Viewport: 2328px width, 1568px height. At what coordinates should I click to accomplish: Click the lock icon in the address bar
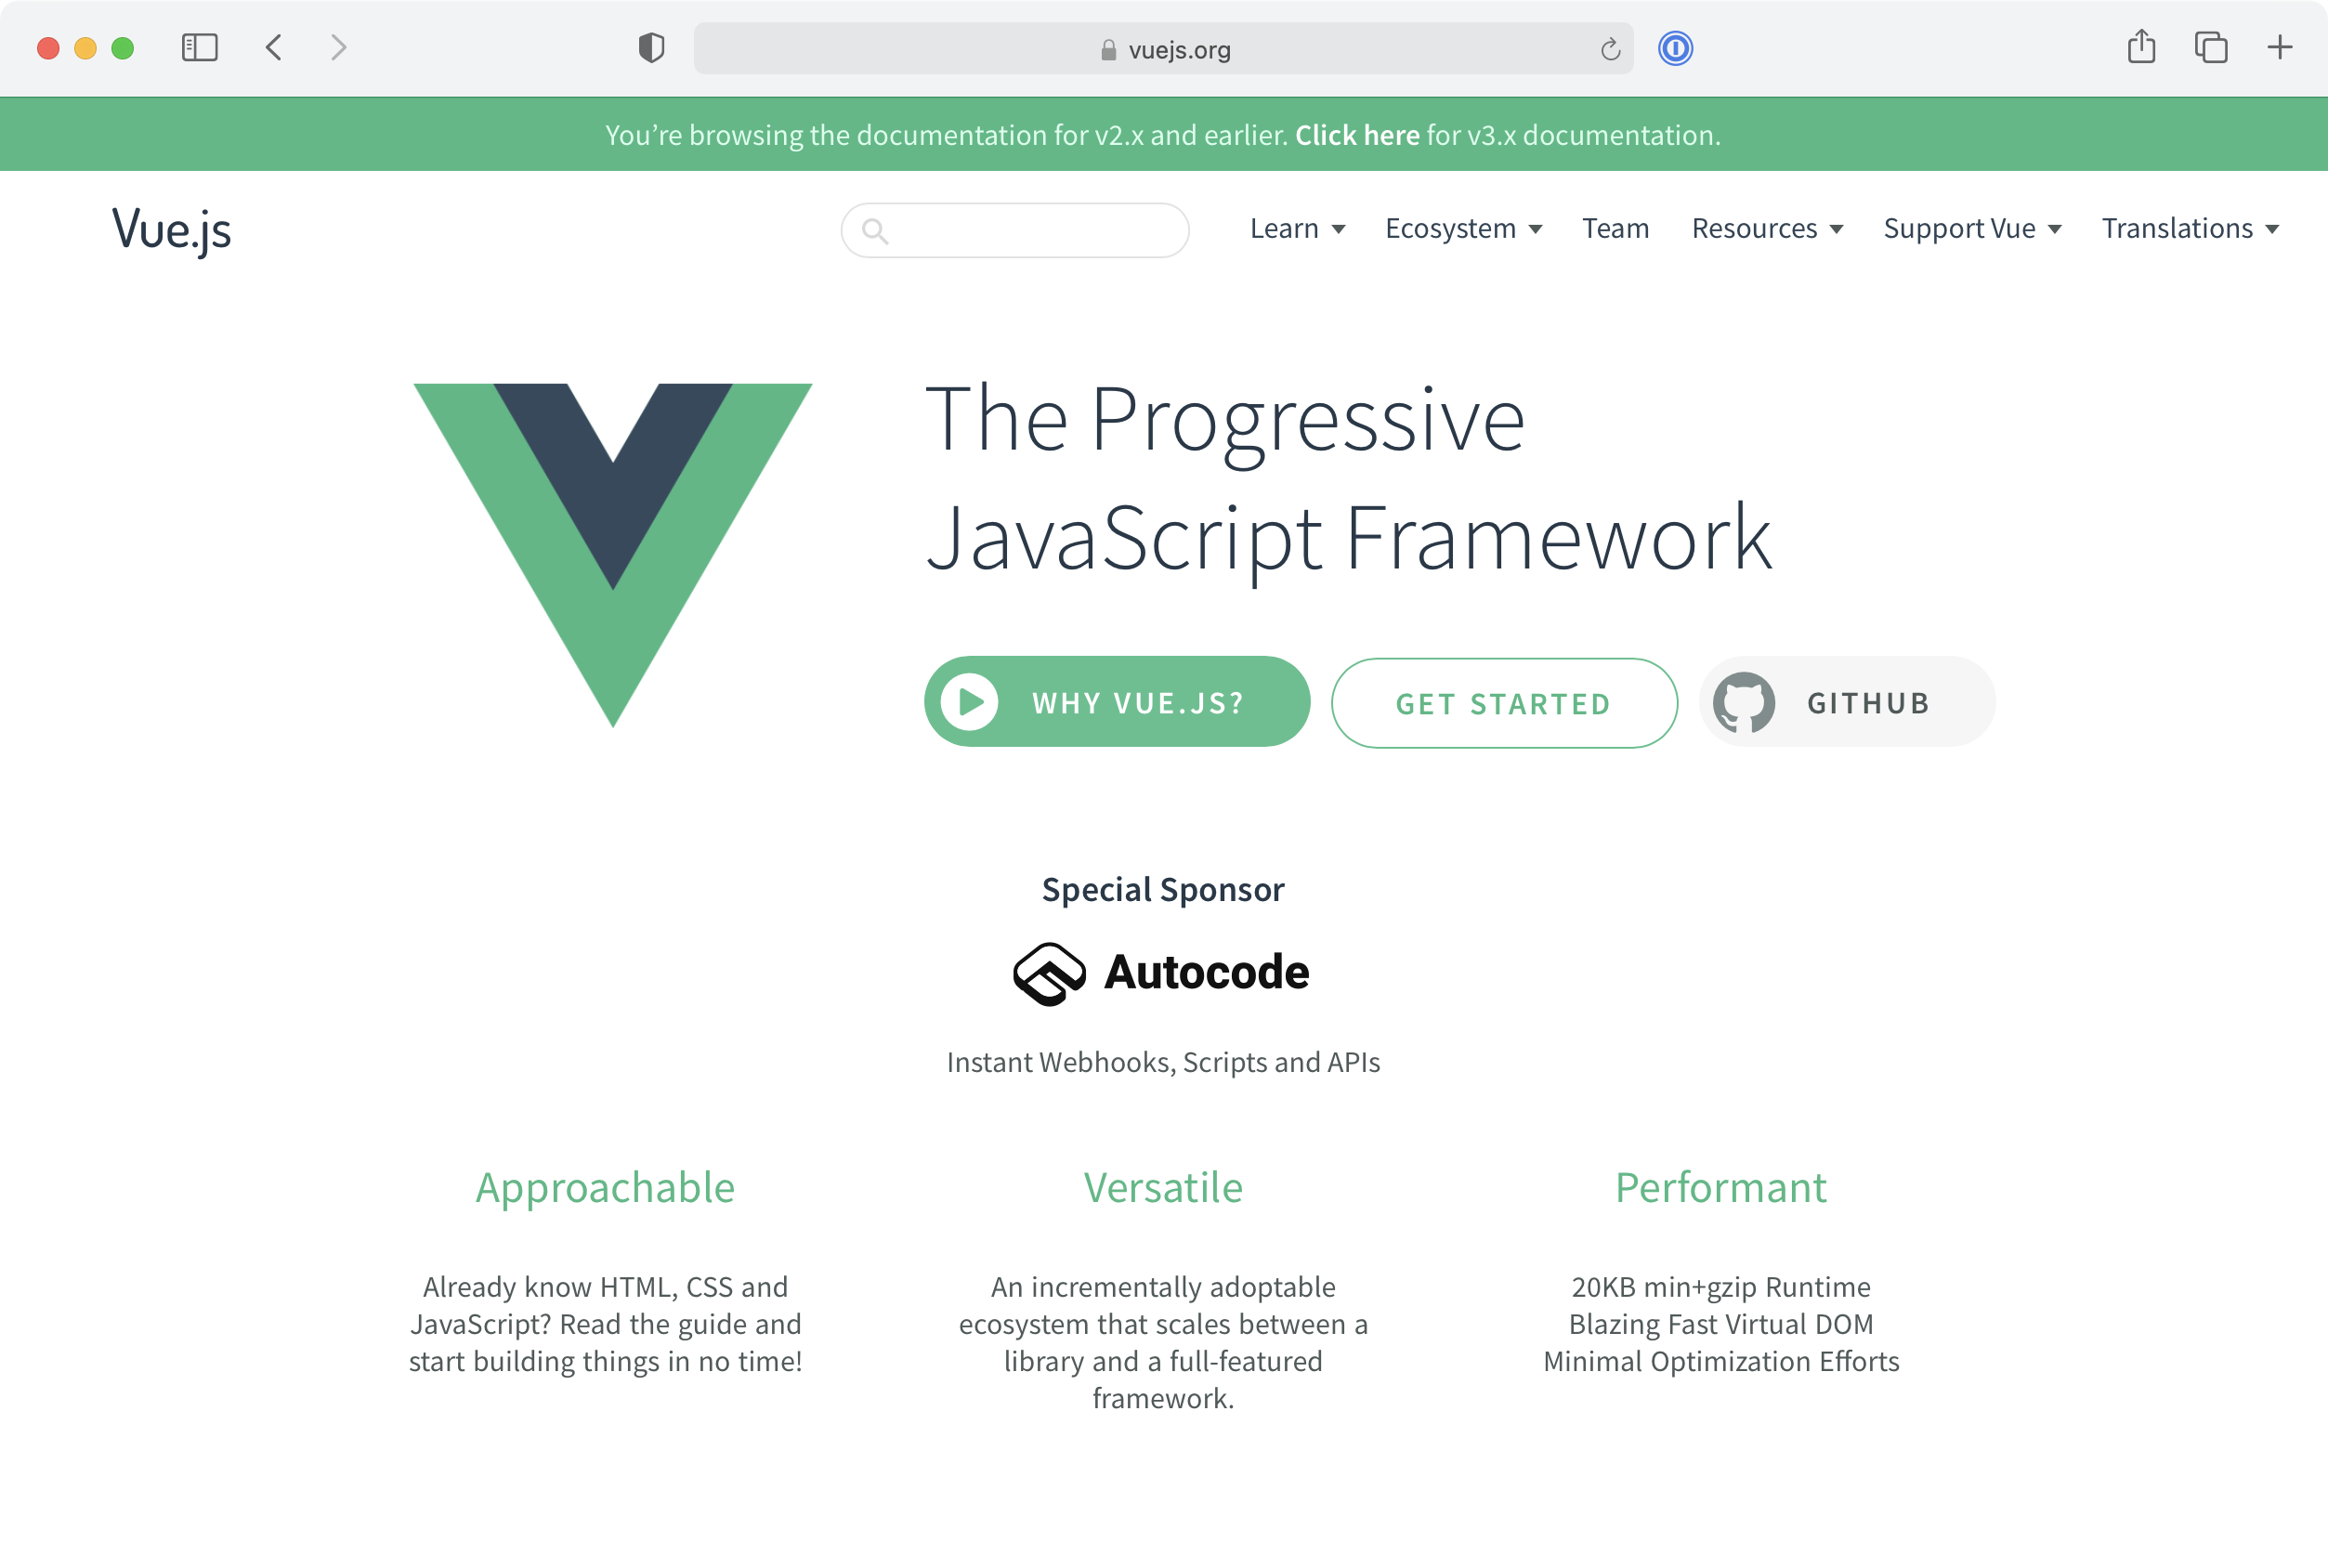click(x=1108, y=50)
